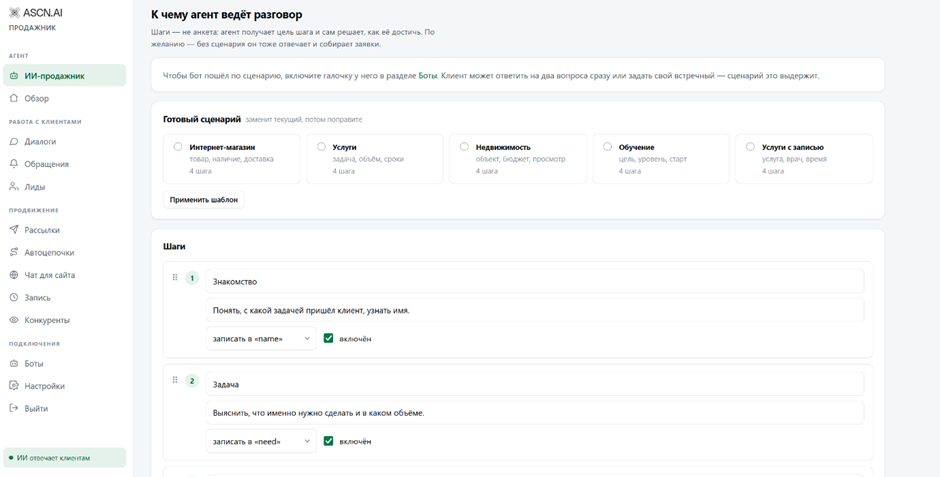Click the Чат для сайта globe icon
Viewport: 940px width, 477px height.
14,275
